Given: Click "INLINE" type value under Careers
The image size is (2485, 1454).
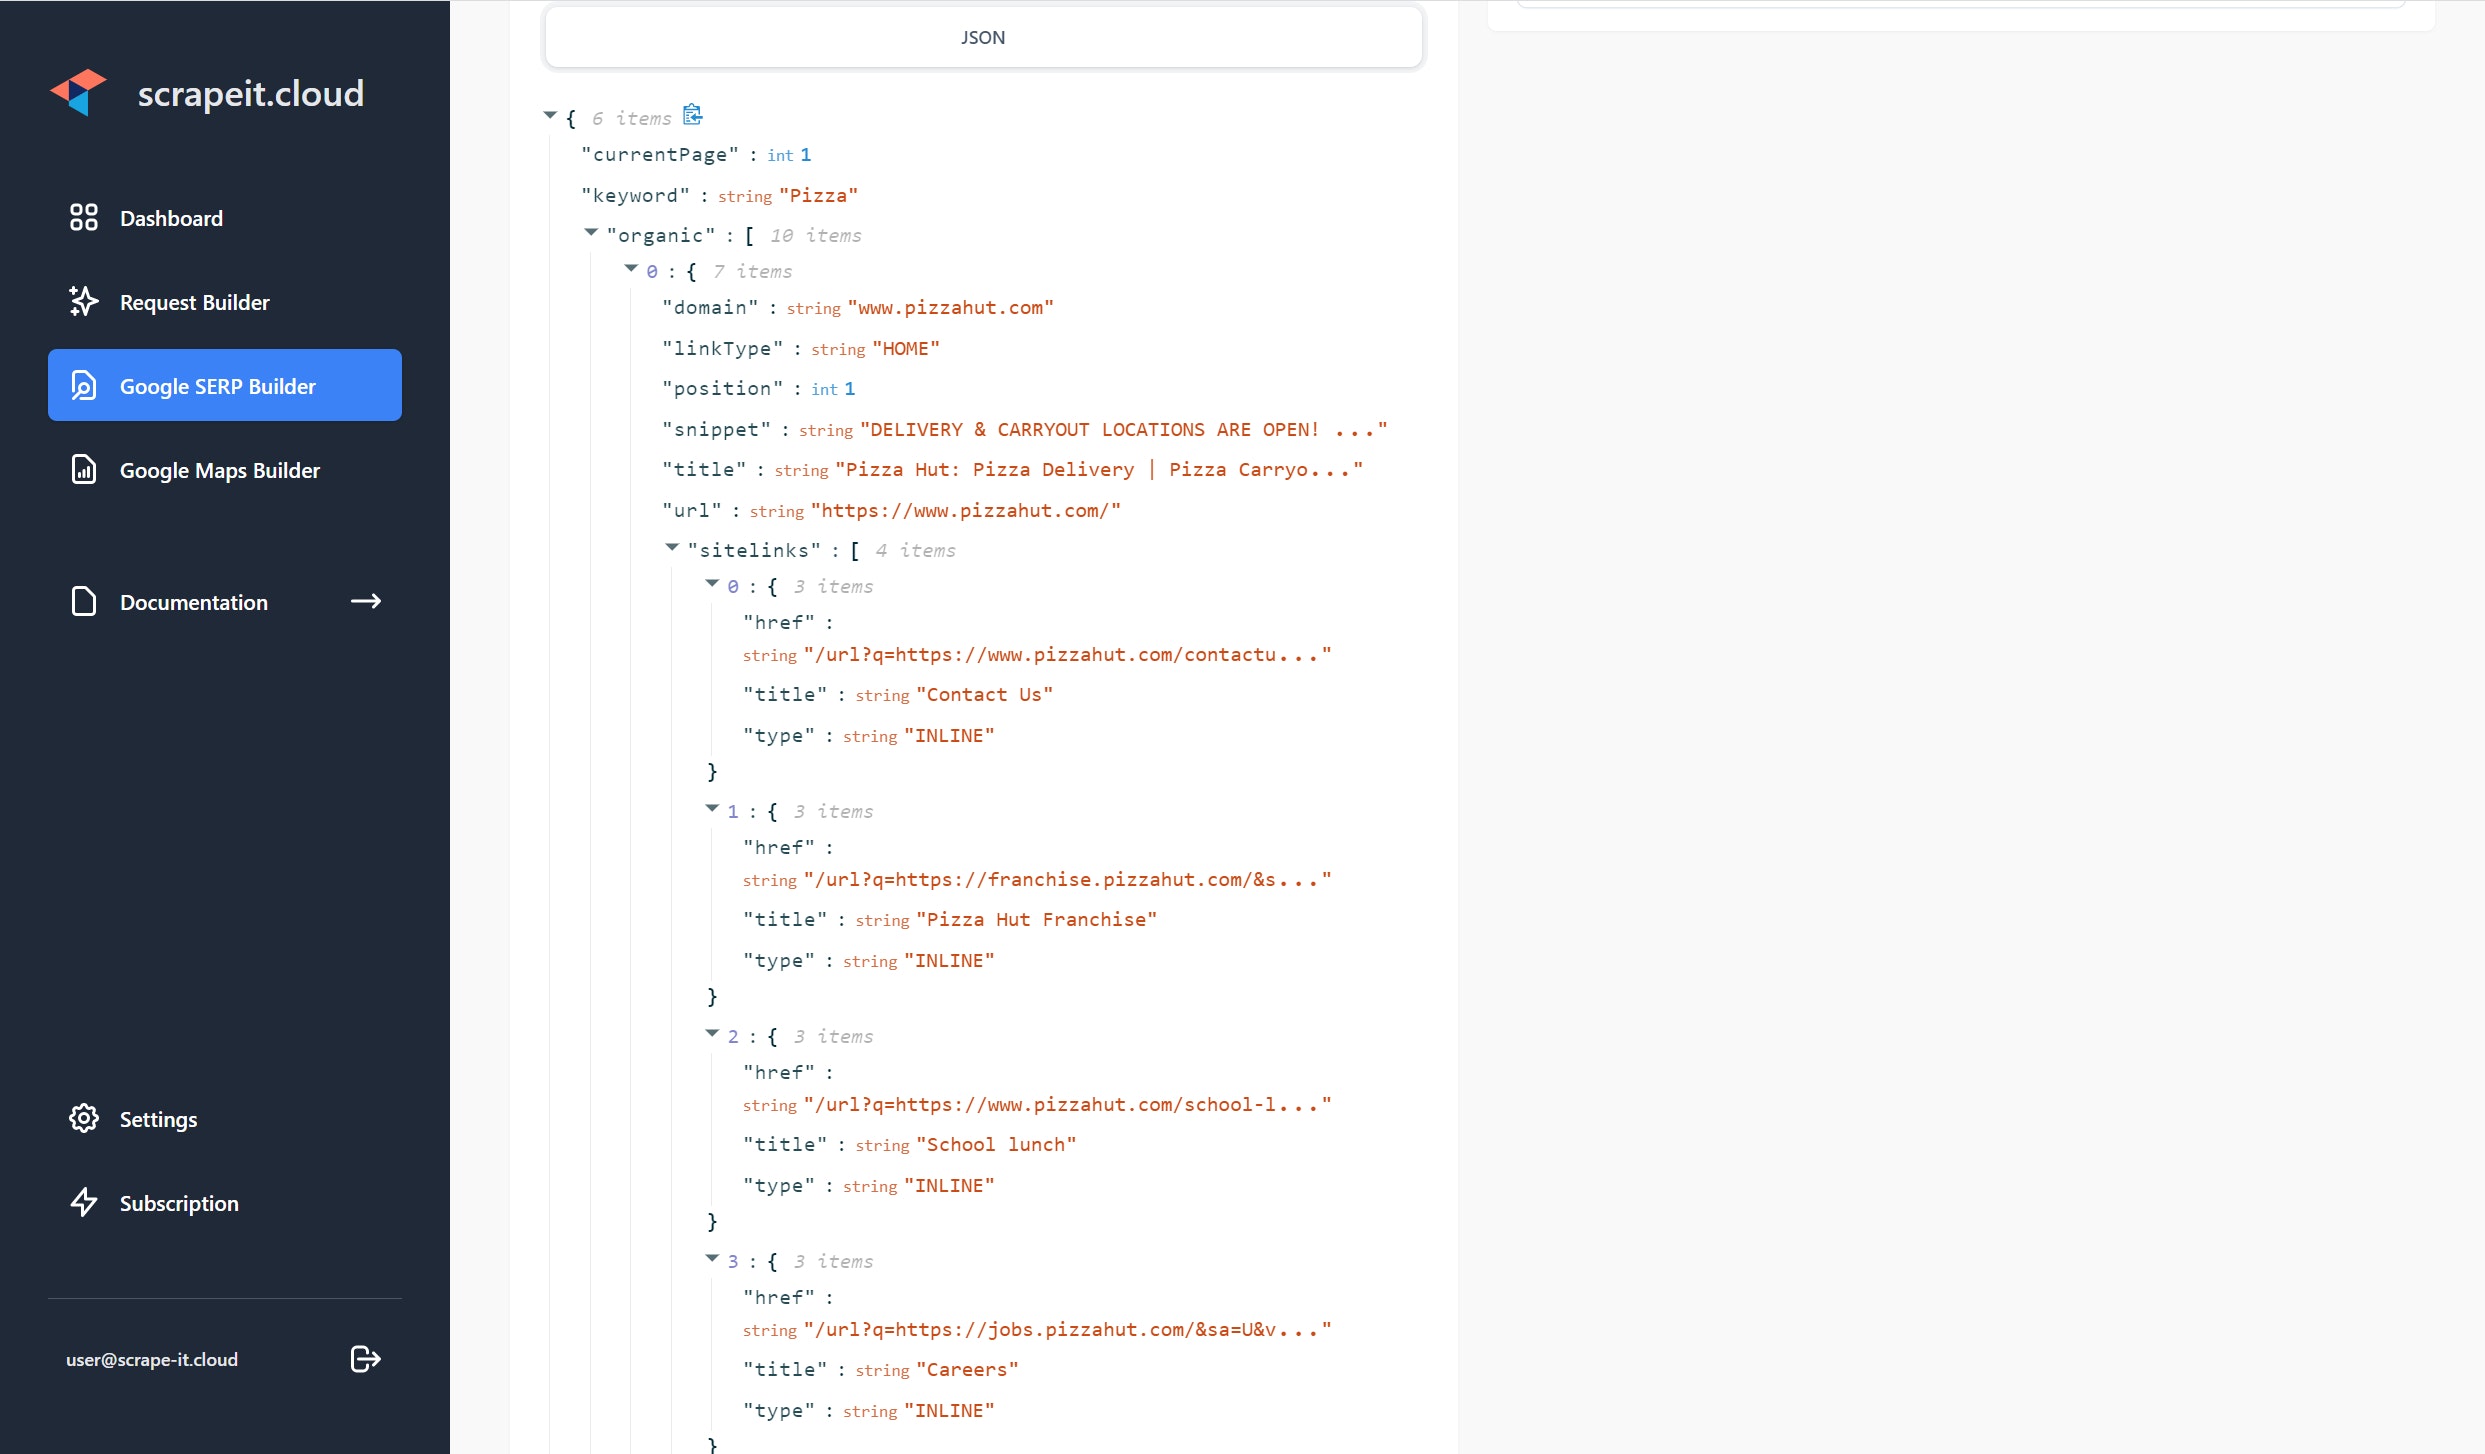Looking at the screenshot, I should [x=949, y=1410].
